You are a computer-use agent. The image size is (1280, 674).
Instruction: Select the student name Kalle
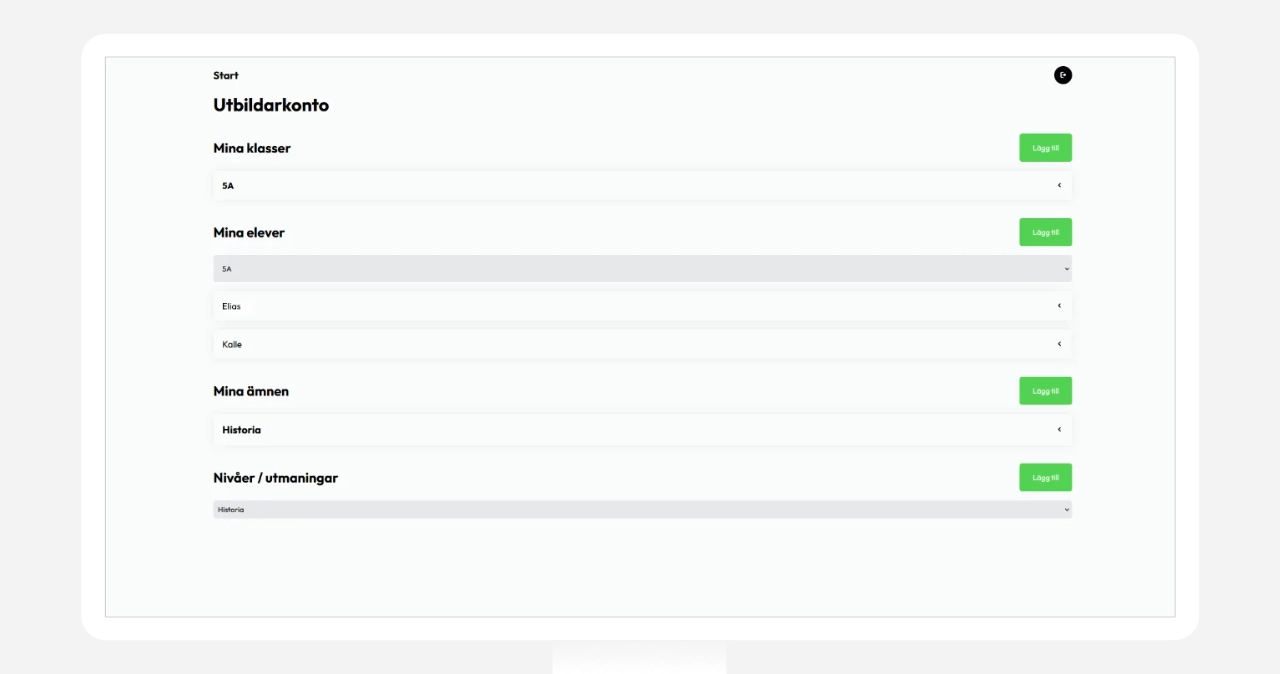232,344
